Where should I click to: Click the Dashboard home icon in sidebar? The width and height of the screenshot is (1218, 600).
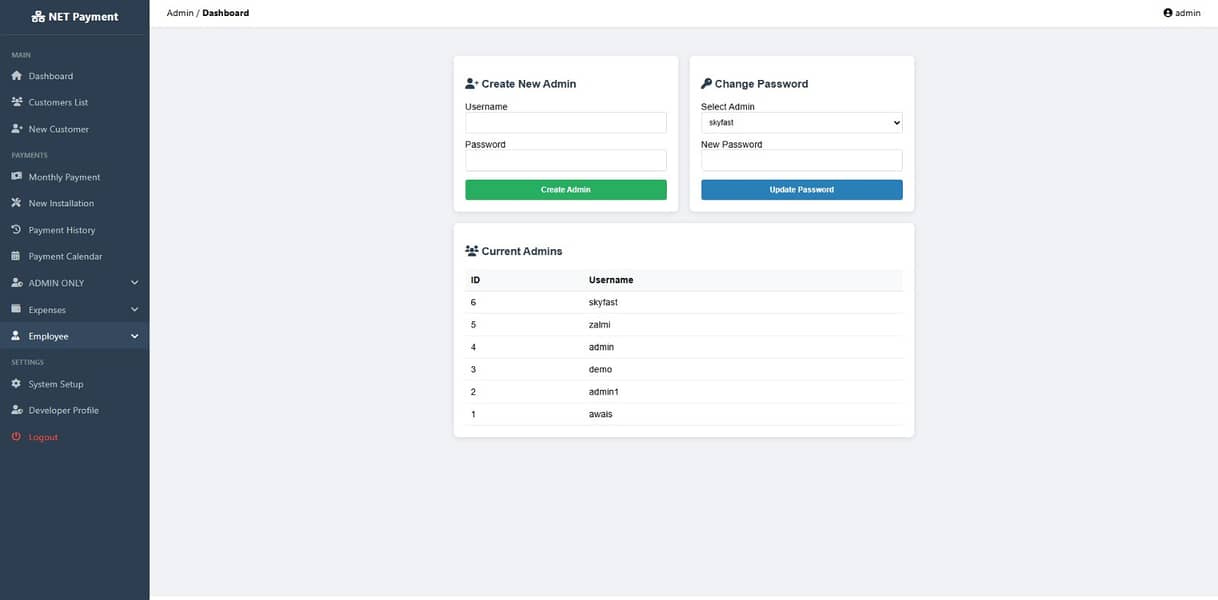coord(16,76)
